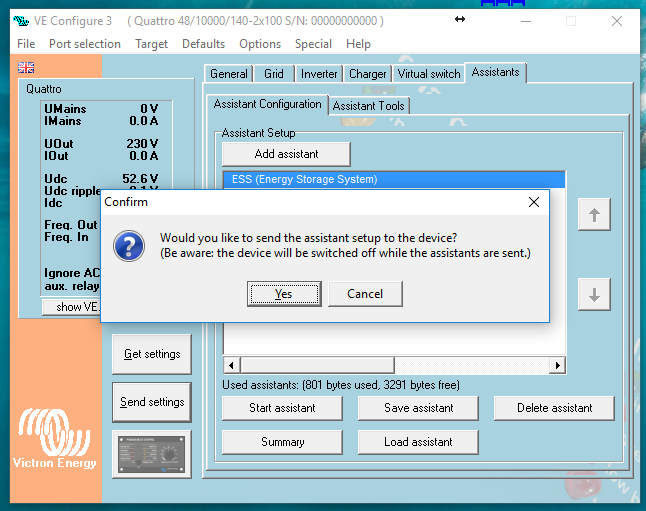
Task: Select the Assistant Configuration sub-tab
Action: pyautogui.click(x=267, y=104)
